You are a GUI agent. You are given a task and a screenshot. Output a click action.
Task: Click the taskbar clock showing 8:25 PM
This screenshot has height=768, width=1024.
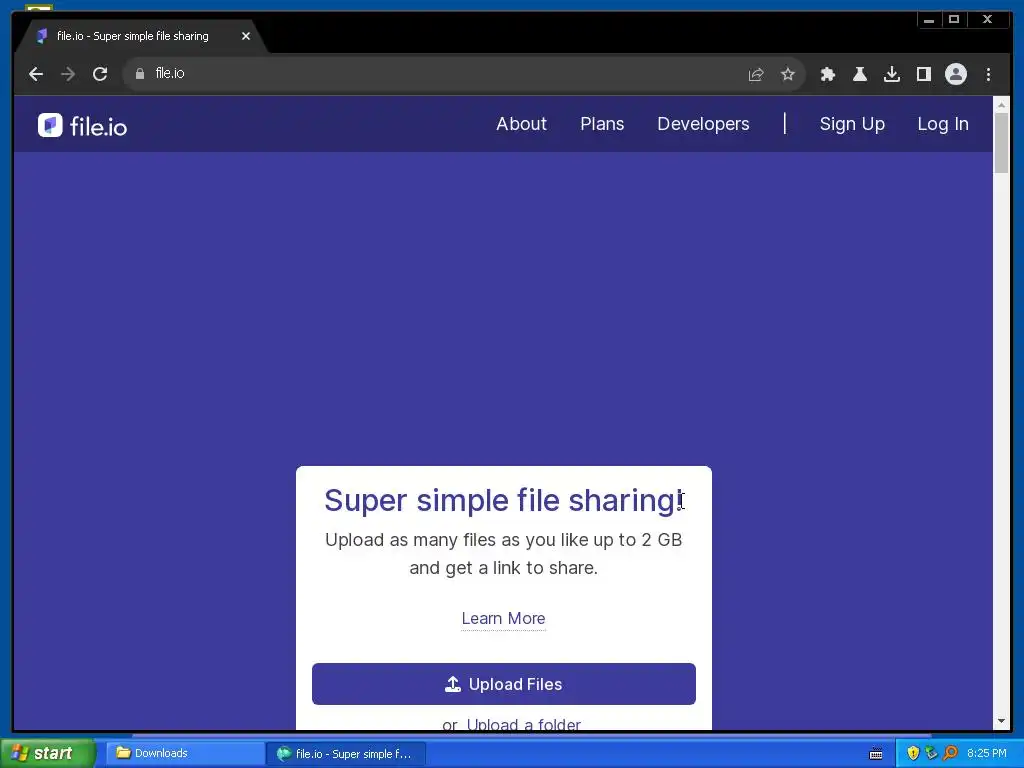pos(987,753)
